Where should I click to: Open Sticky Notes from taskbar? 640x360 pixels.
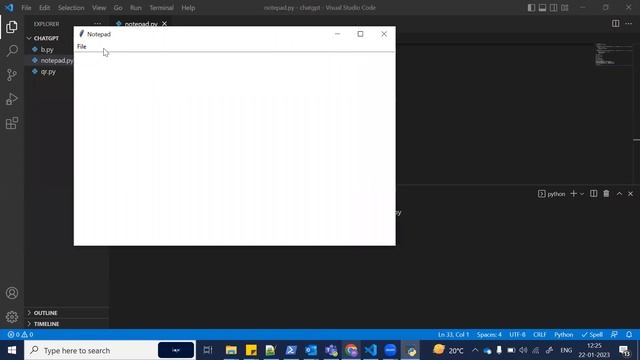[x=251, y=350]
